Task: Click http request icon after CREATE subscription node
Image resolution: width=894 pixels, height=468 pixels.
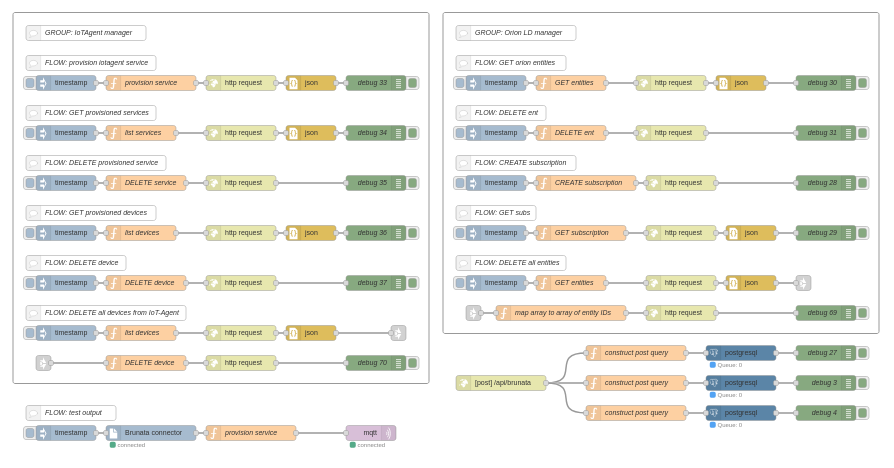Action: point(653,183)
